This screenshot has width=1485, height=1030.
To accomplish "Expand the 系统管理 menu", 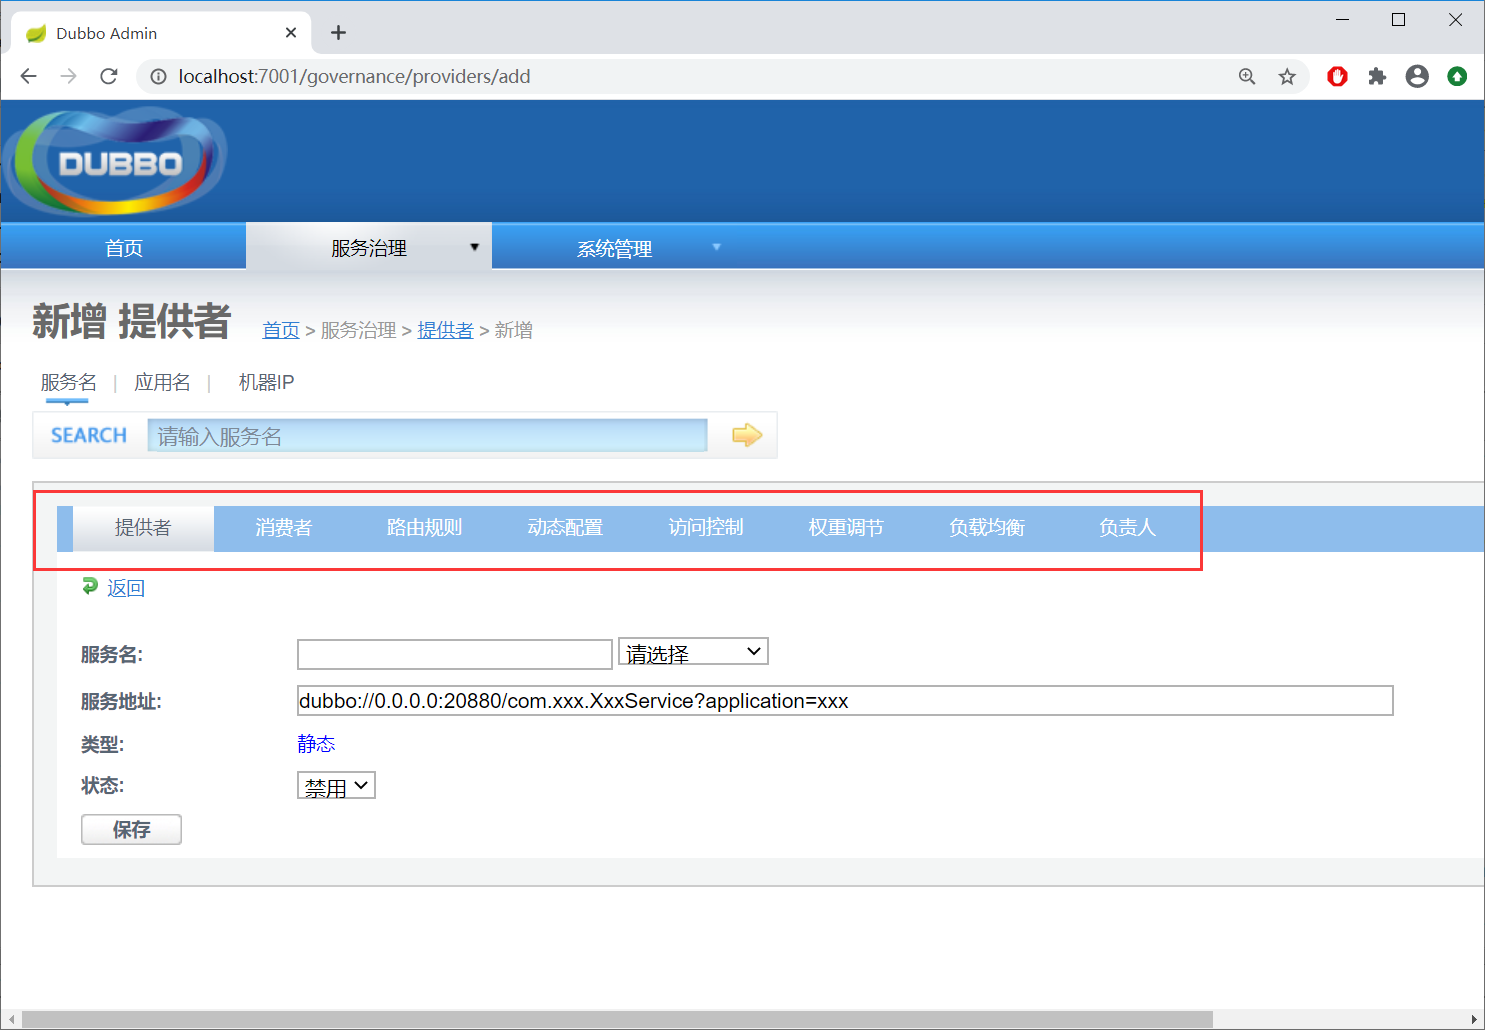I will coord(615,247).
